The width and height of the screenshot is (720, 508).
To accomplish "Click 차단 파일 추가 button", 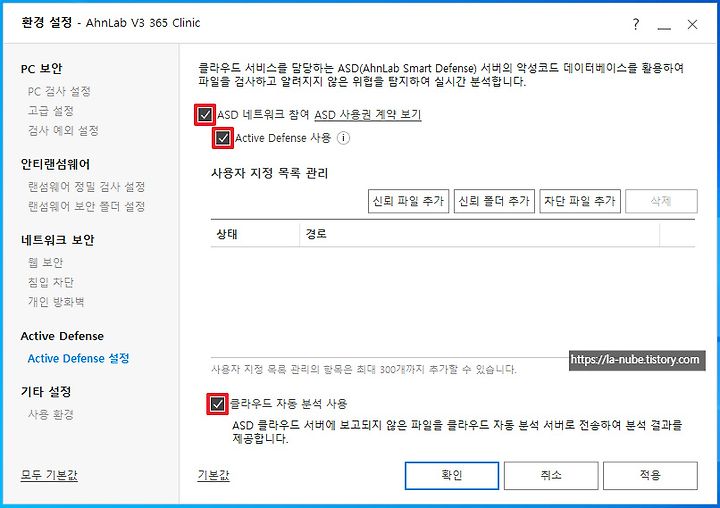I will [580, 201].
